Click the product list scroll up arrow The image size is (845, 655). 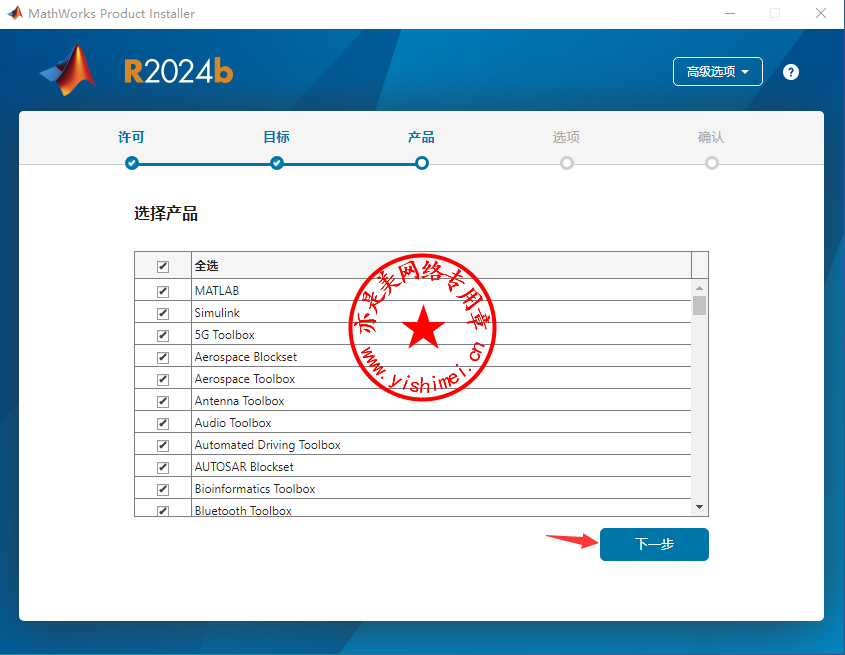pyautogui.click(x=699, y=288)
